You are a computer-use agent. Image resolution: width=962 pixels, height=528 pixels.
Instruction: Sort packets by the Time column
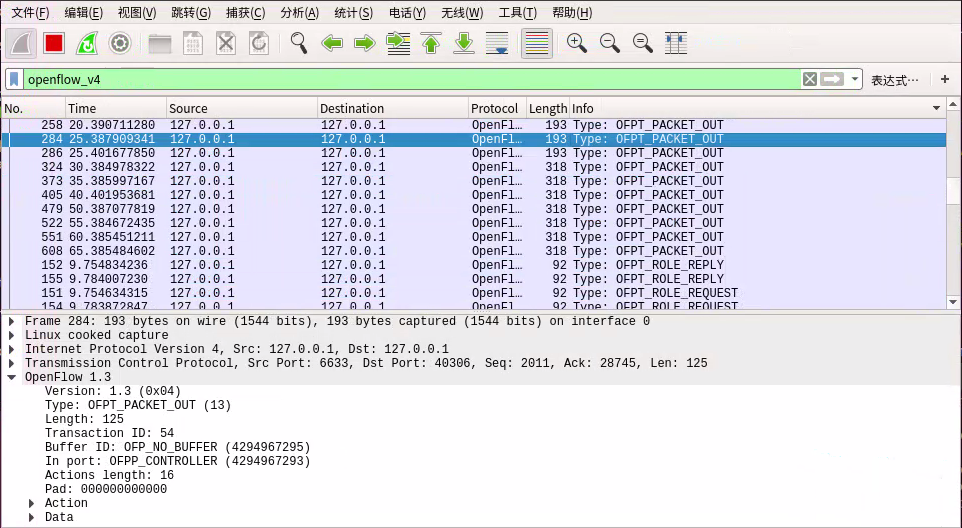pyautogui.click(x=116, y=109)
